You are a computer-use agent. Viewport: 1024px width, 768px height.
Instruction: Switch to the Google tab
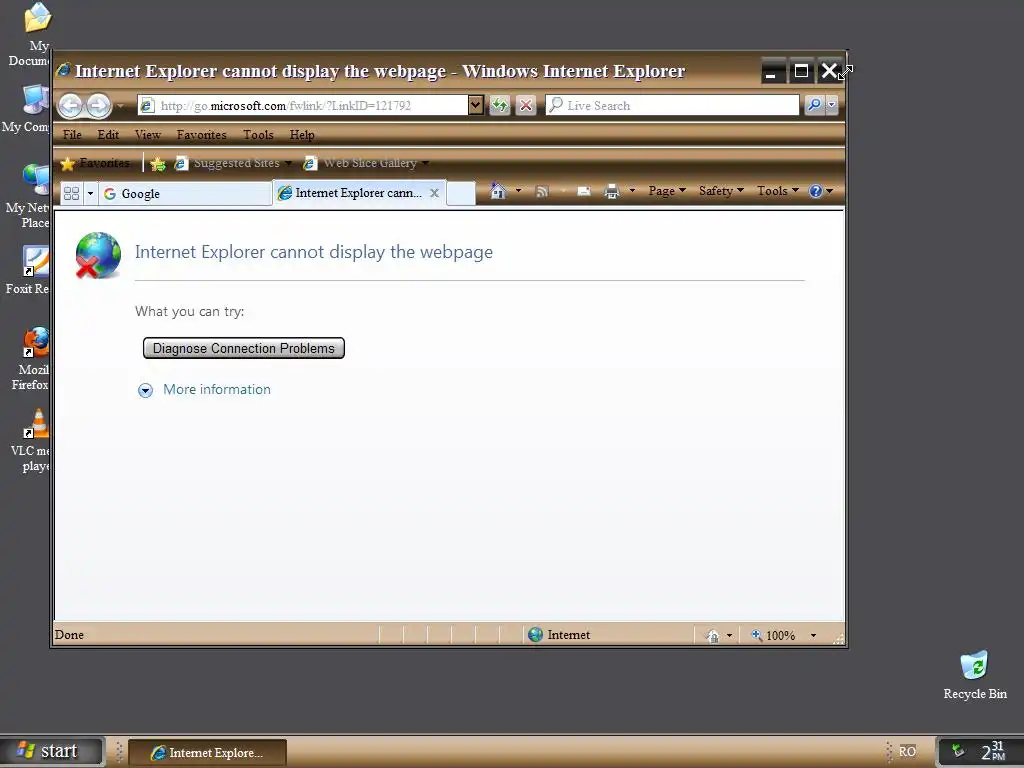(185, 193)
